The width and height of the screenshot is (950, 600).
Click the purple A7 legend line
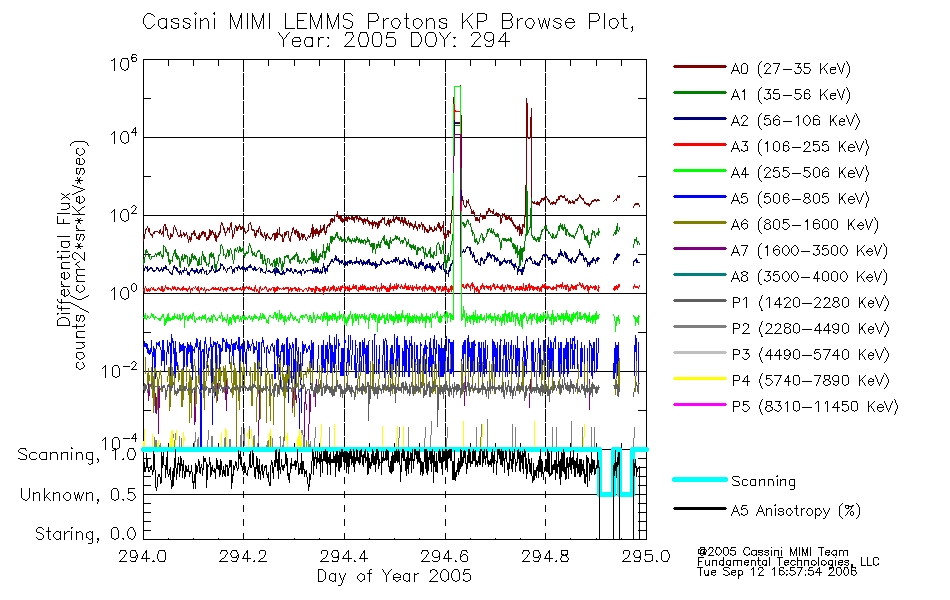click(700, 248)
